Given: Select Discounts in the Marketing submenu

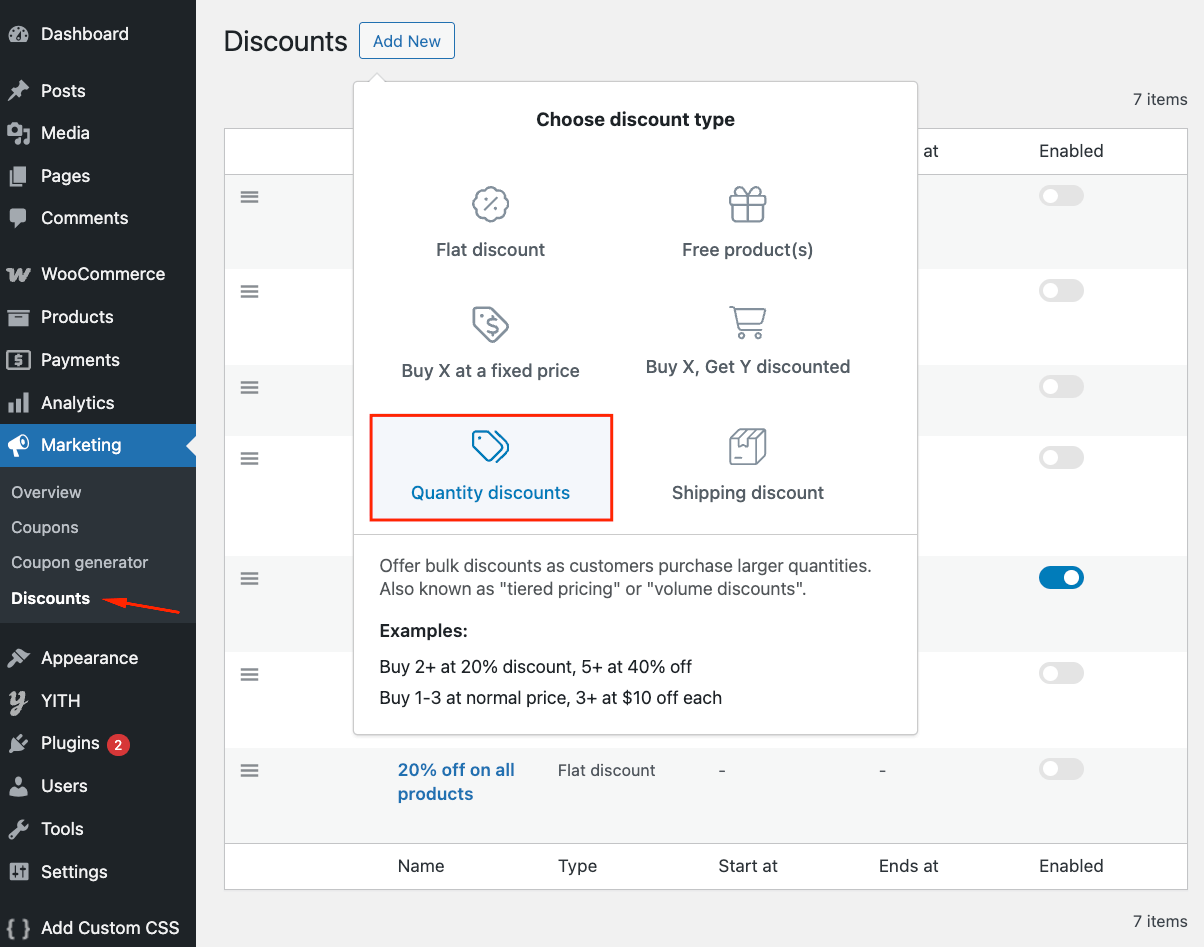Looking at the screenshot, I should (x=50, y=598).
